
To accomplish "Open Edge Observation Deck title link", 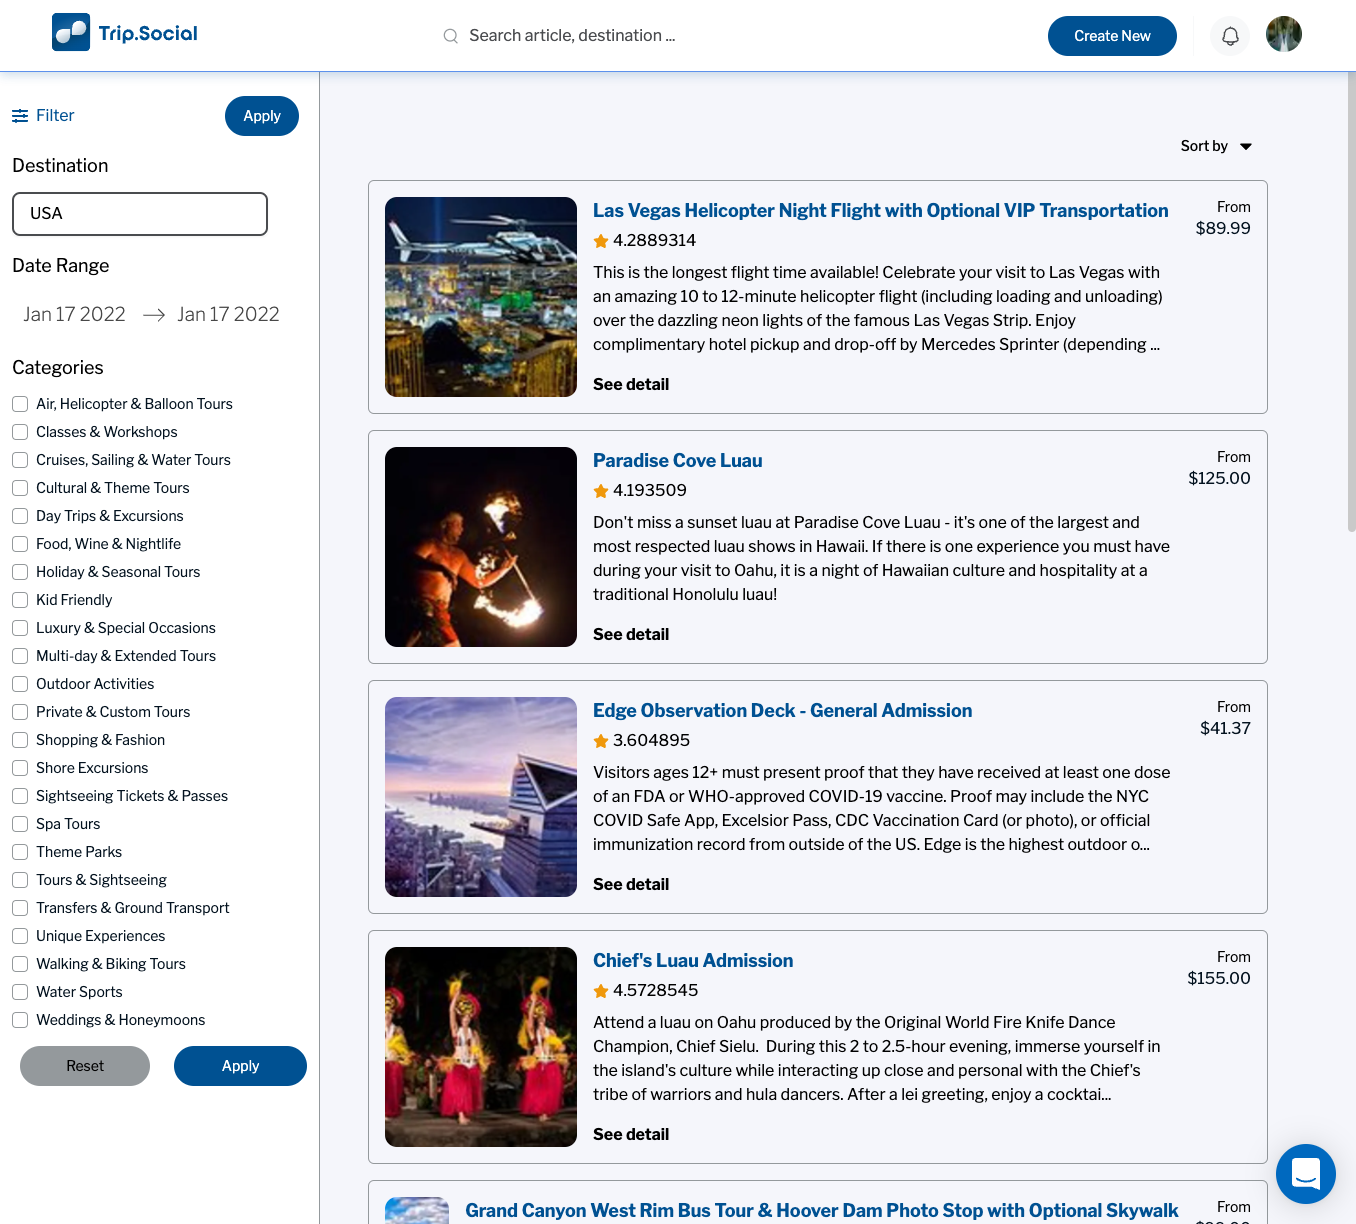I will tap(782, 711).
